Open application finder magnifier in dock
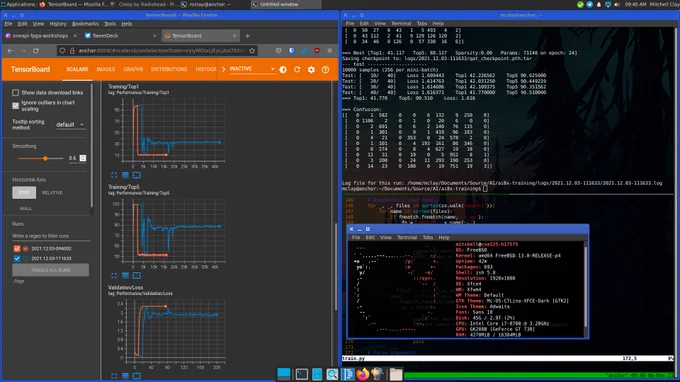Image resolution: width=680 pixels, height=382 pixels. [332, 374]
